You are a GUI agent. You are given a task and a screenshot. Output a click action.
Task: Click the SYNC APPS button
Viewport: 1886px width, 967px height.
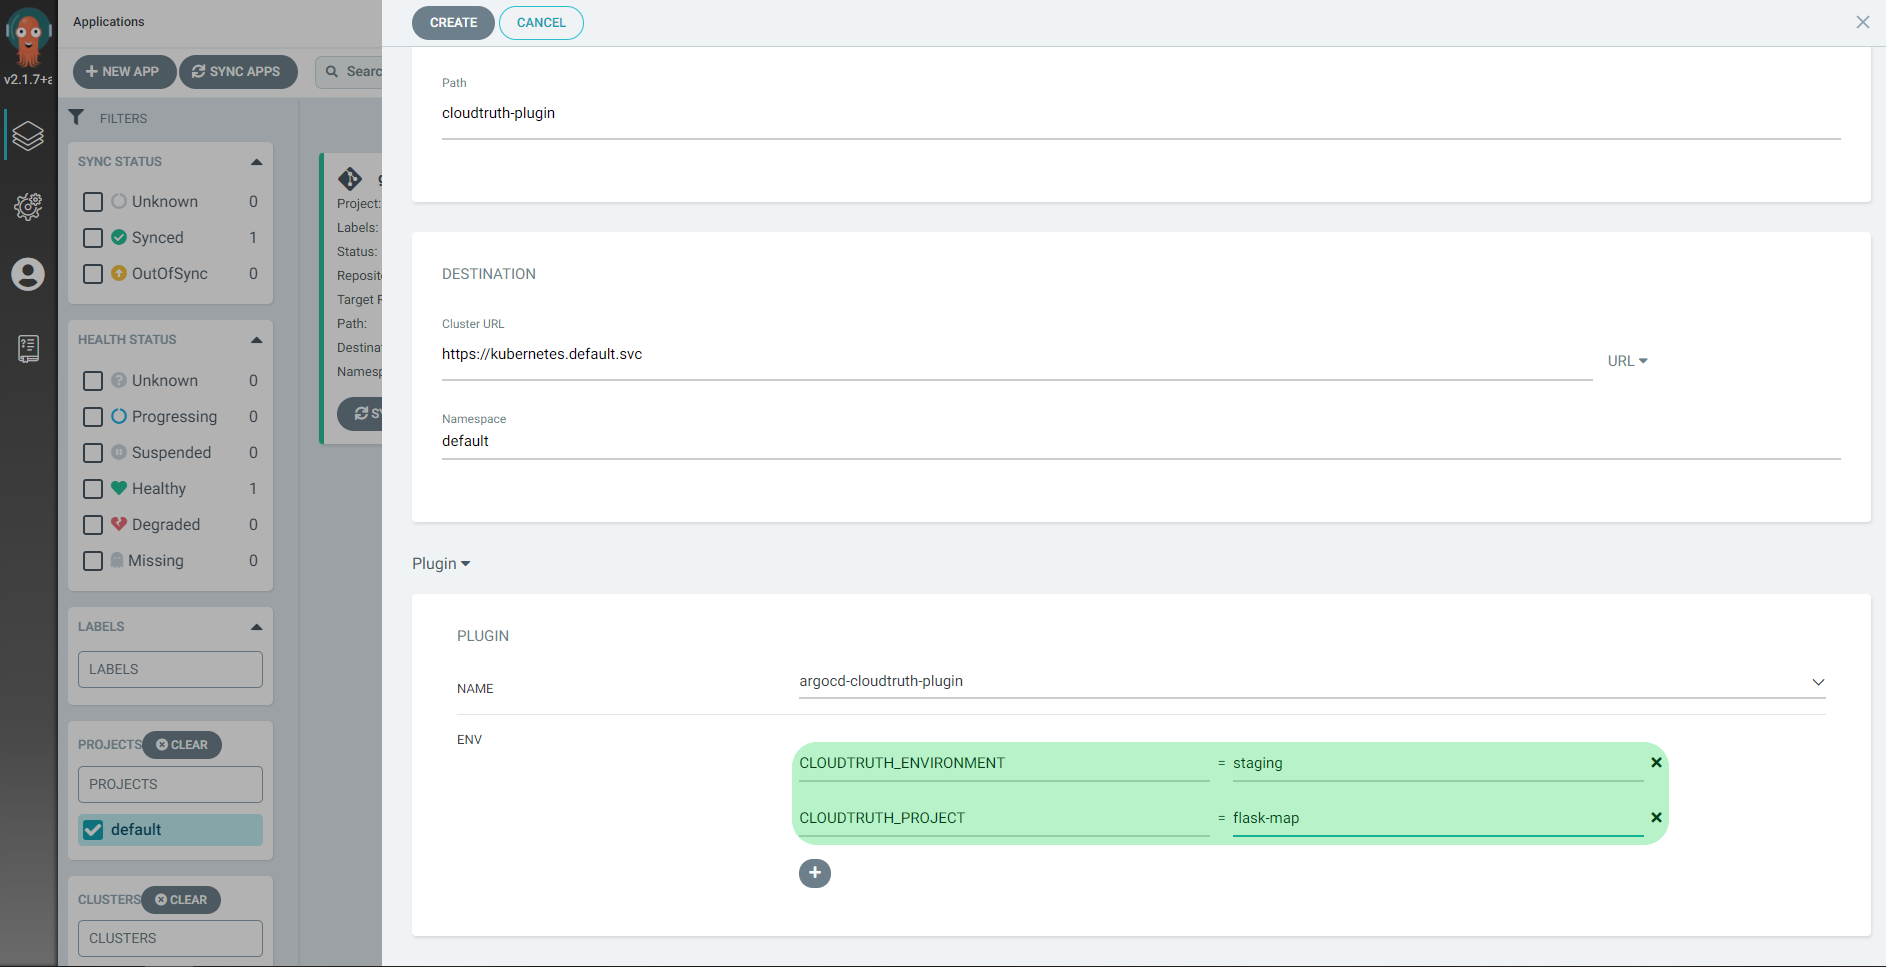coord(238,72)
